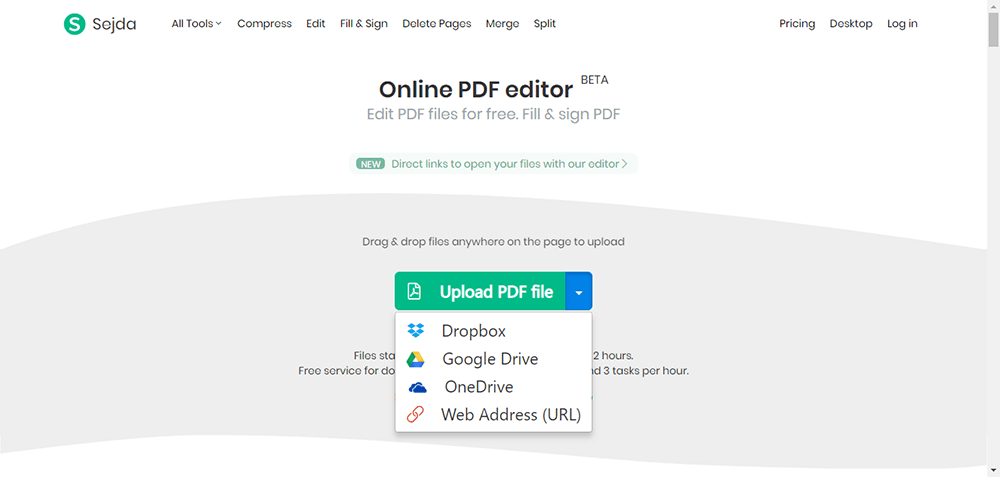Open the direct links announcement chevron
Image resolution: width=1000 pixels, height=477 pixels.
(x=625, y=164)
